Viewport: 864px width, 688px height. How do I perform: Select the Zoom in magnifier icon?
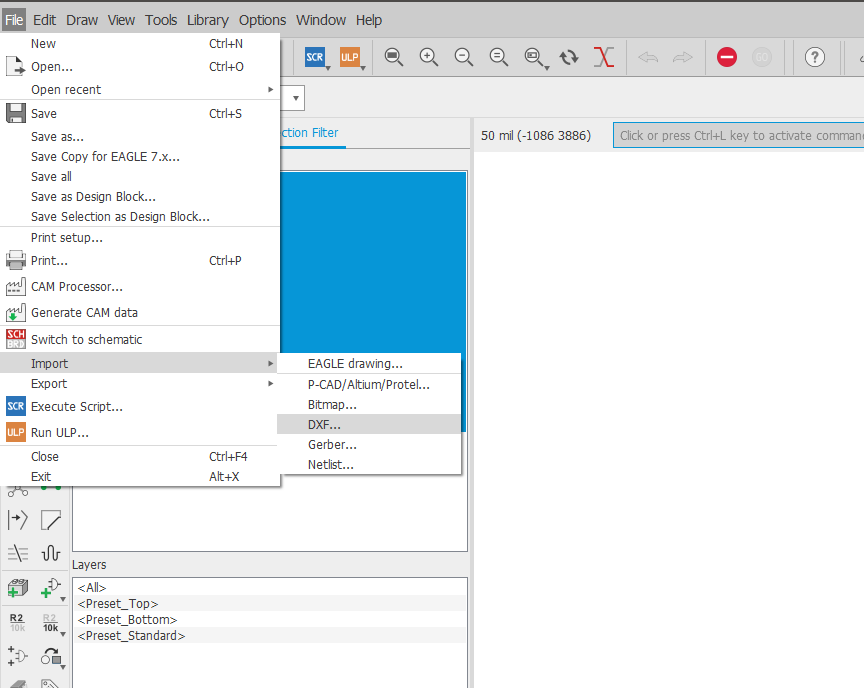[428, 57]
